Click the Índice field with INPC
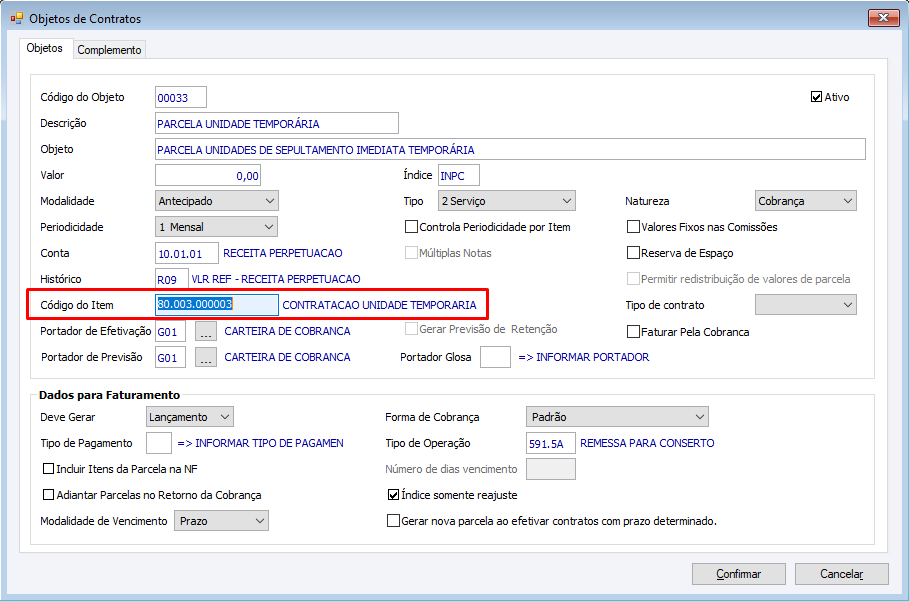Viewport: 909px width, 601px height. pyautogui.click(x=459, y=176)
